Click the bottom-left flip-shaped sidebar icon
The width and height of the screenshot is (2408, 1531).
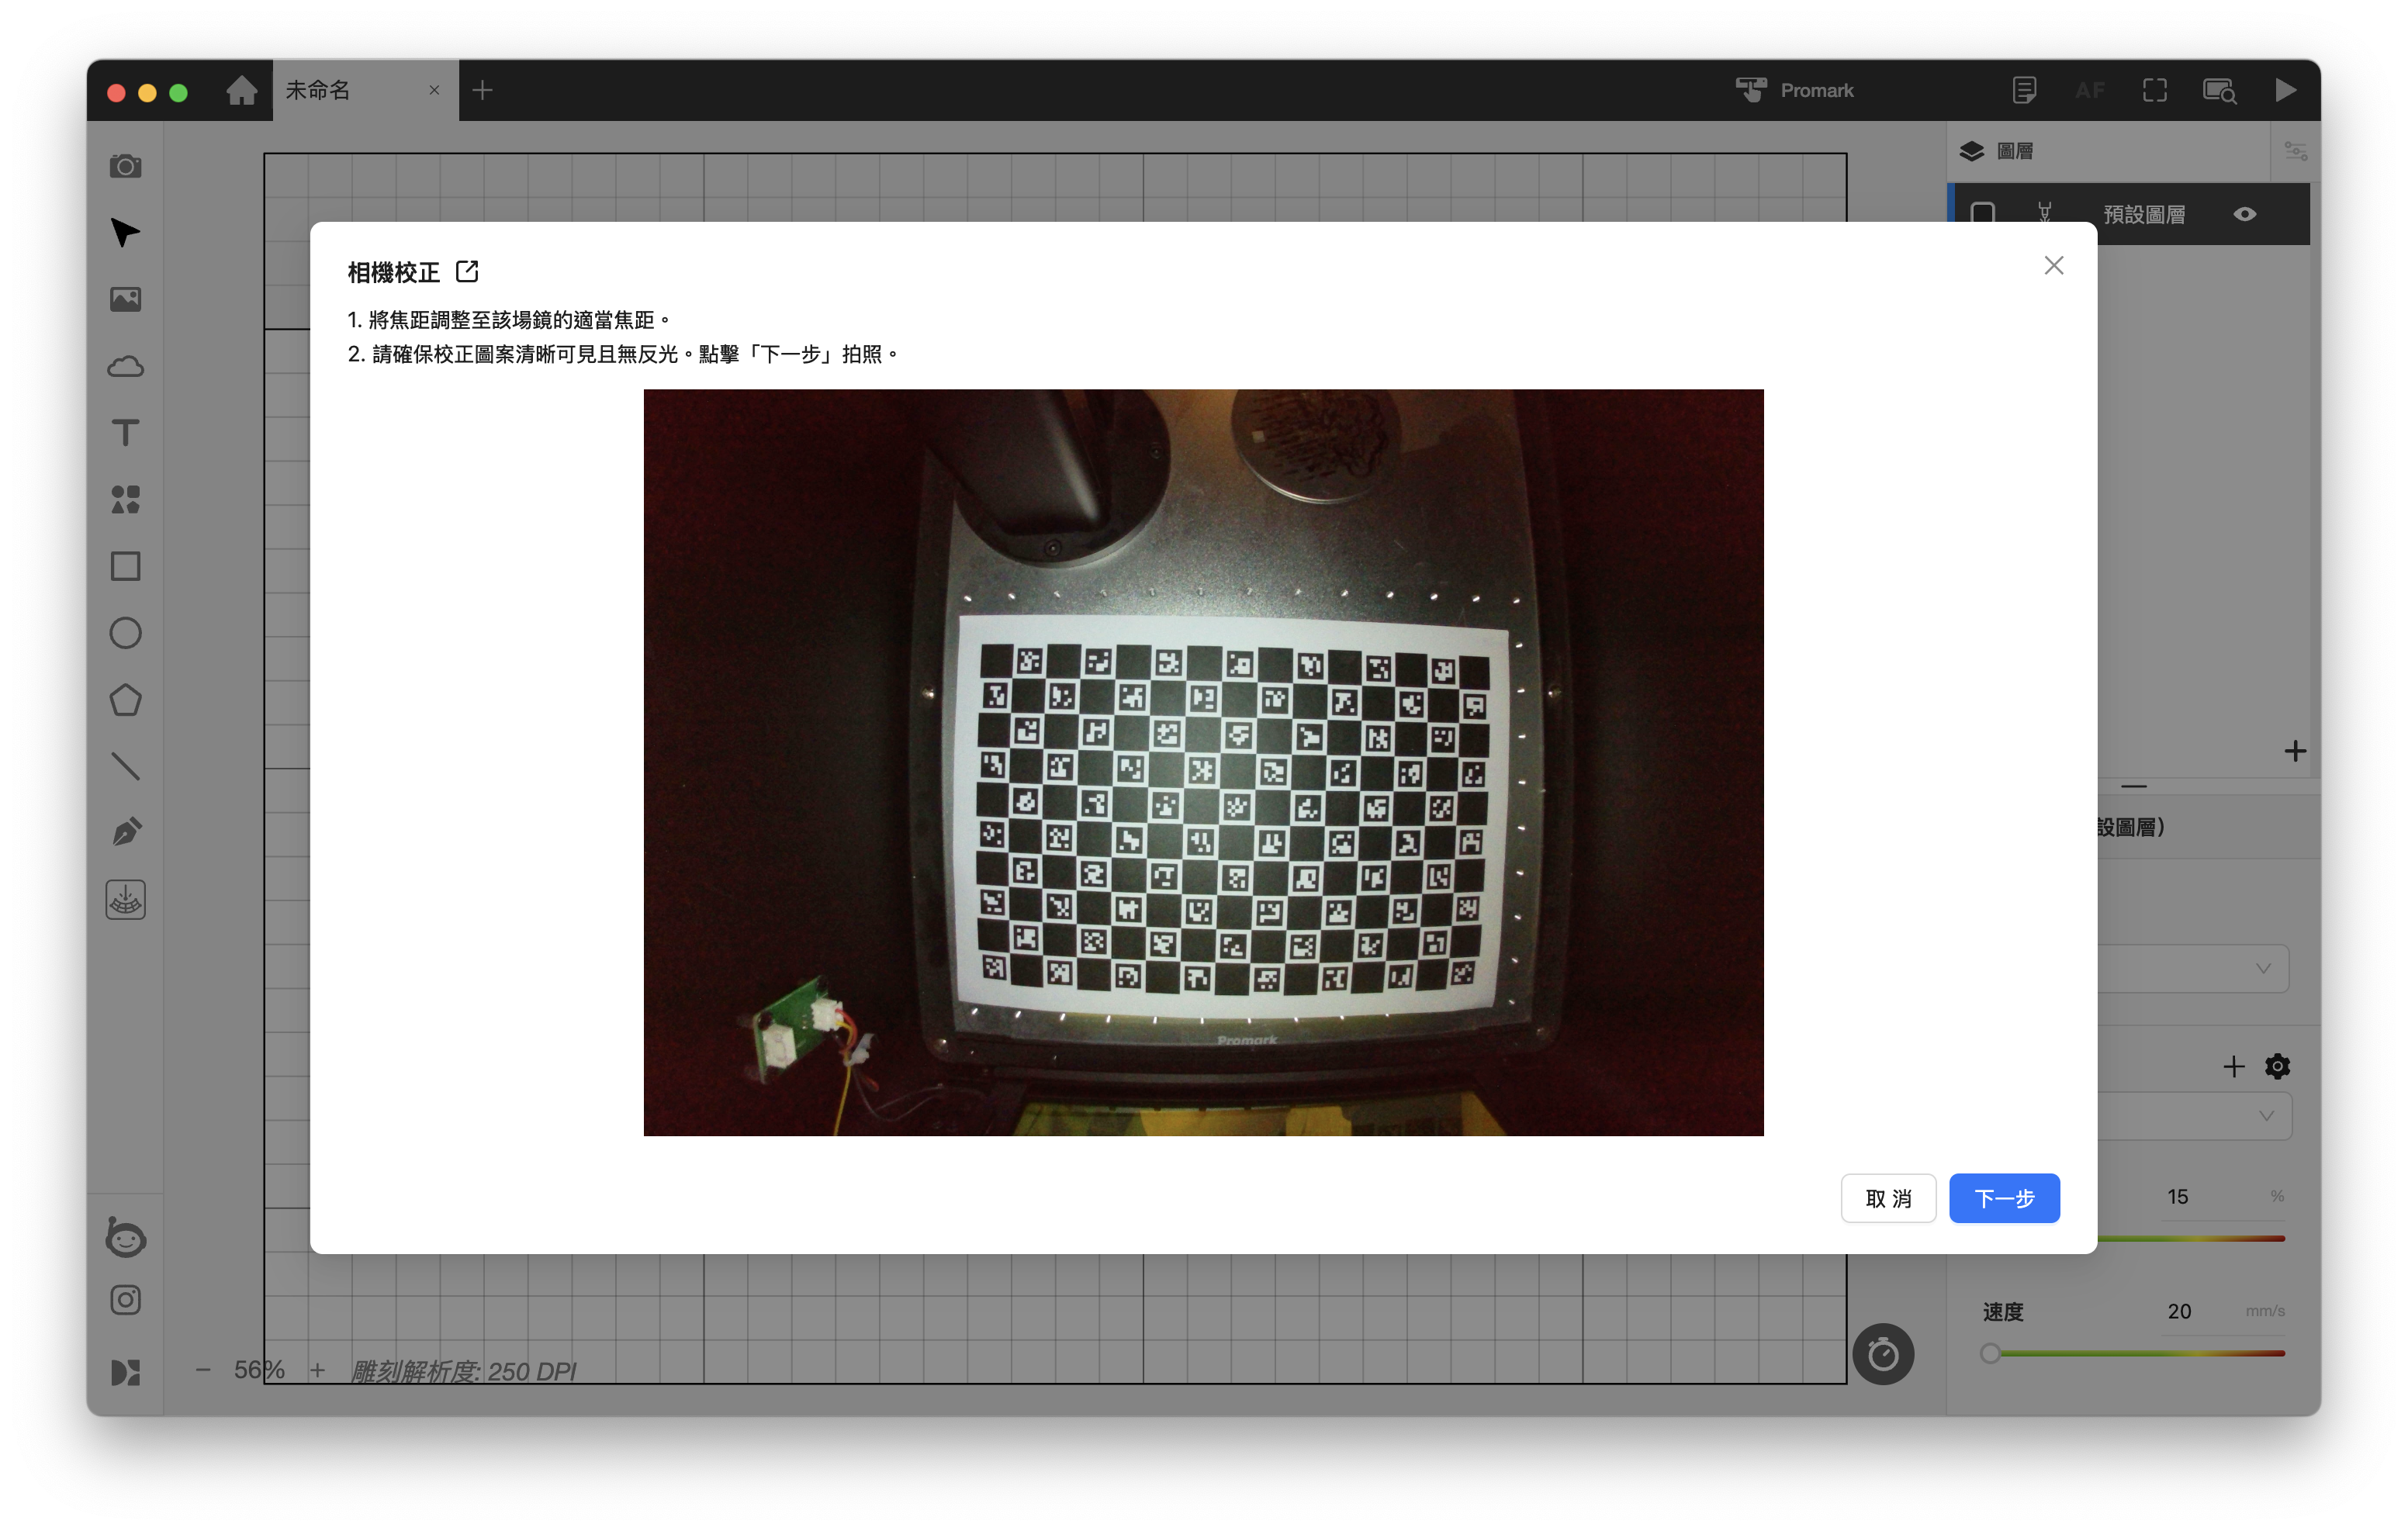coord(125,1372)
